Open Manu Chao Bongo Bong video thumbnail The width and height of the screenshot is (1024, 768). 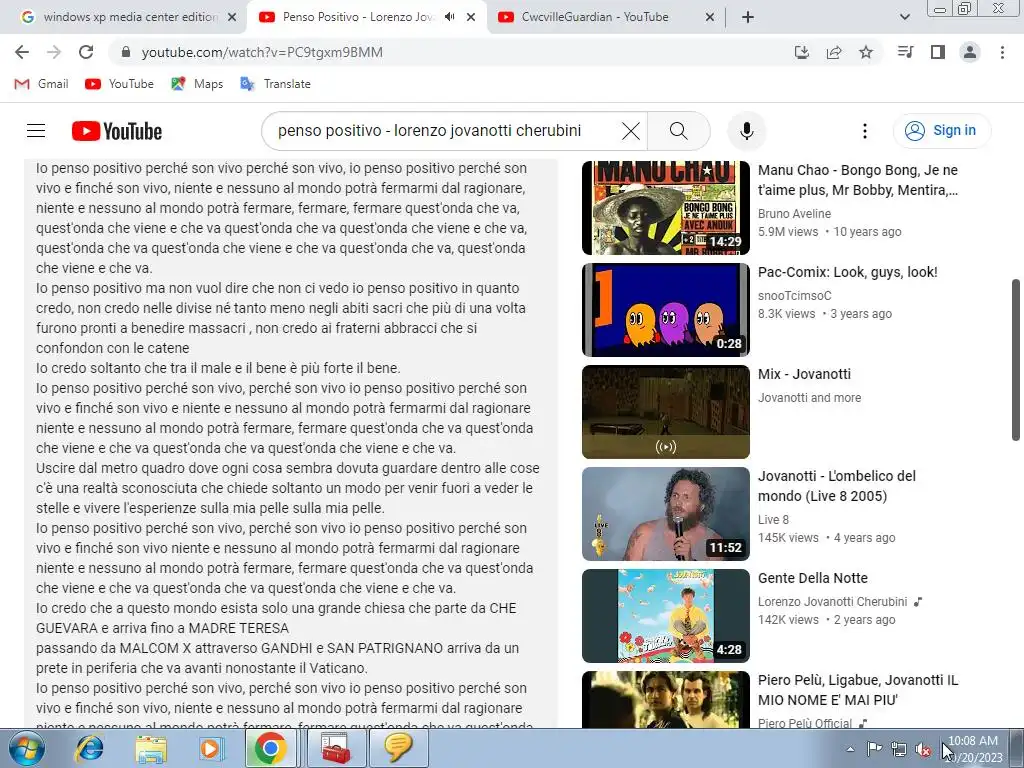(665, 208)
